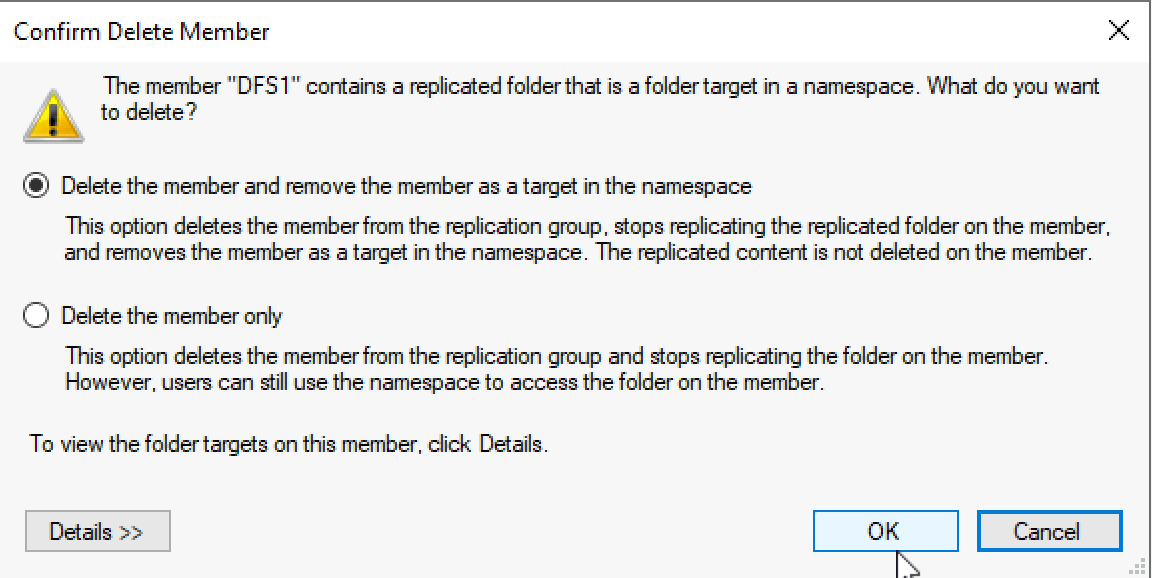Close the Confirm Delete Member dialog

click(1118, 32)
